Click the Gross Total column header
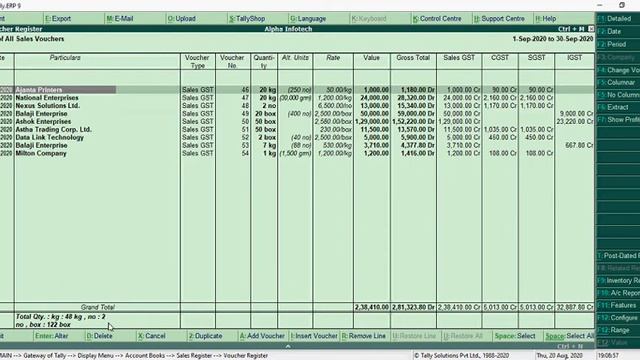This screenshot has width=640, height=360. tap(413, 58)
